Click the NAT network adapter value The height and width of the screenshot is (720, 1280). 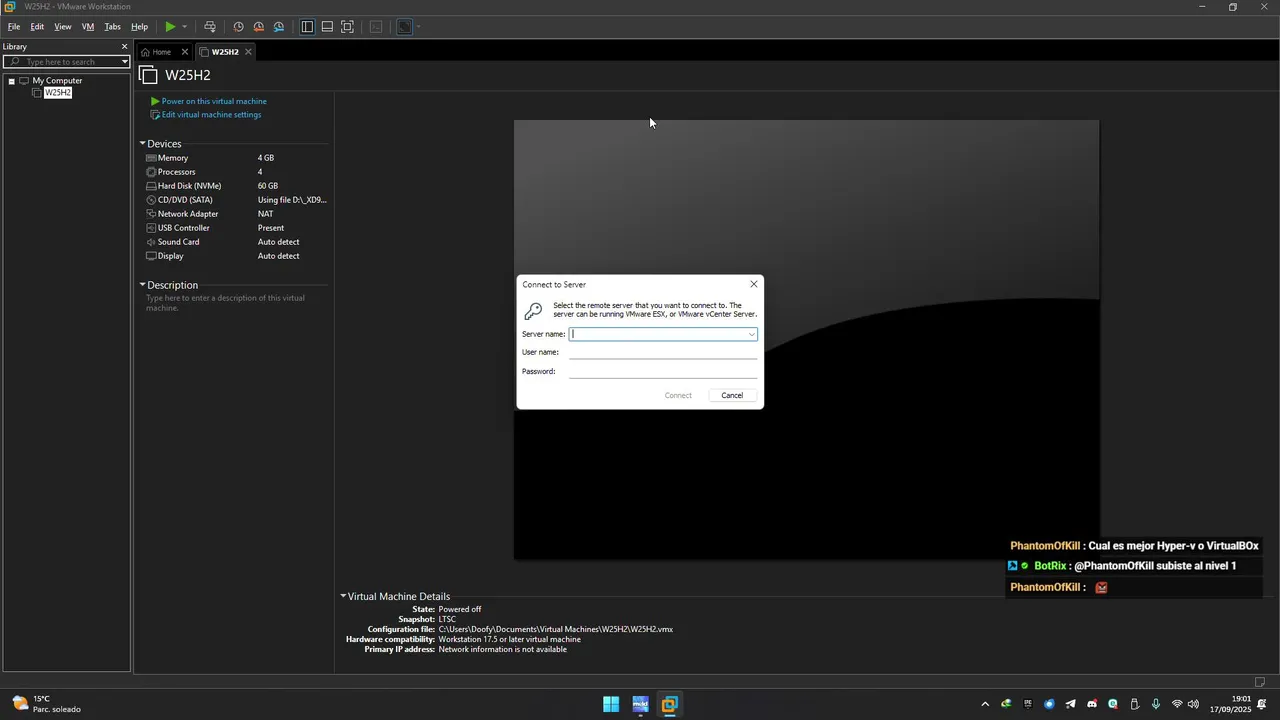click(265, 214)
